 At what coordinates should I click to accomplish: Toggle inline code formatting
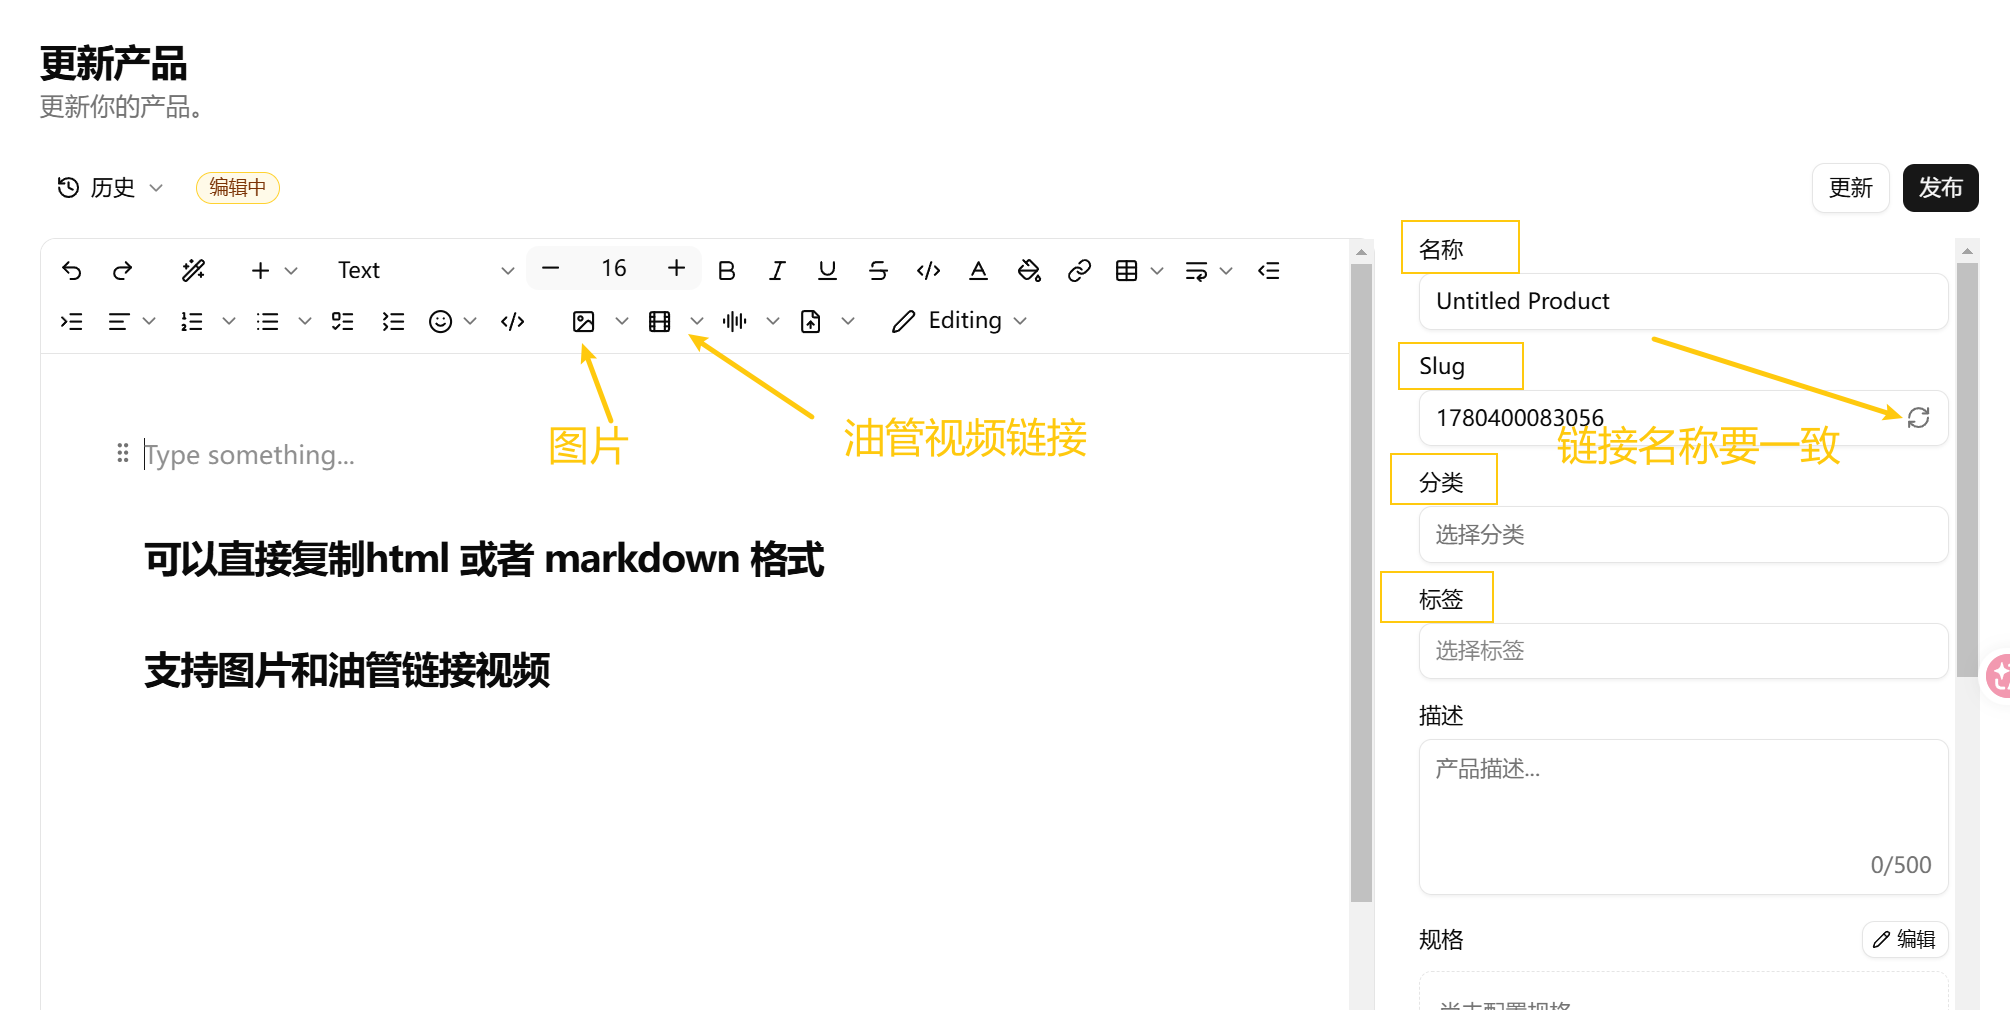click(928, 270)
